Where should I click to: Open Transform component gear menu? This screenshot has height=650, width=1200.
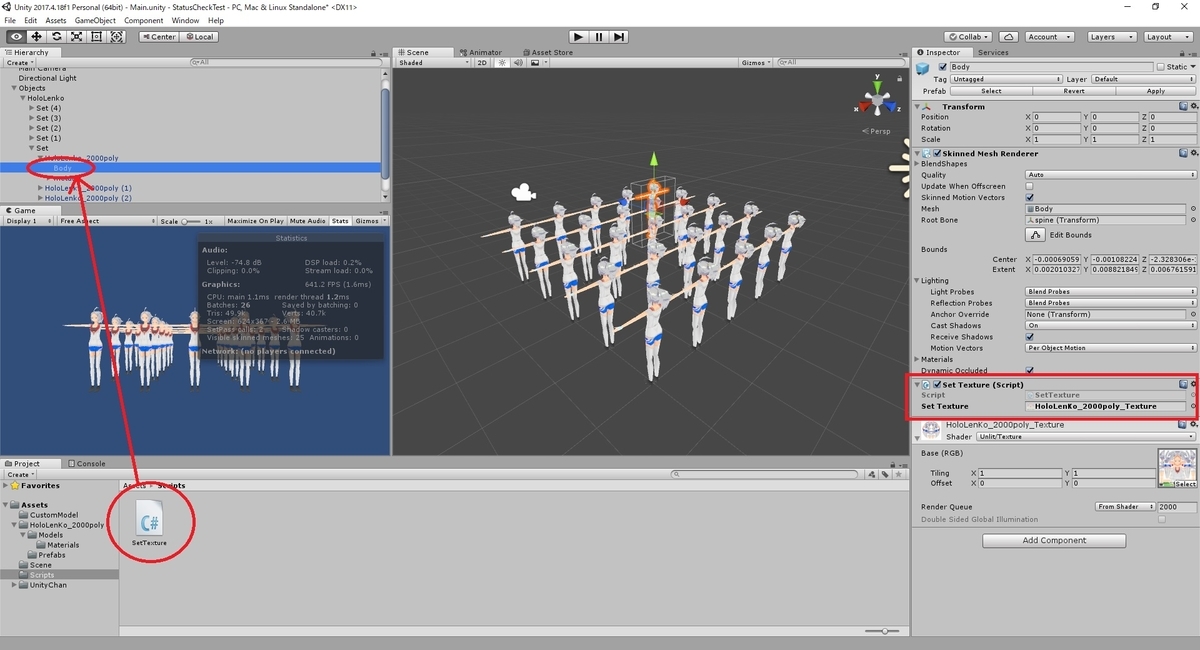pos(1192,106)
